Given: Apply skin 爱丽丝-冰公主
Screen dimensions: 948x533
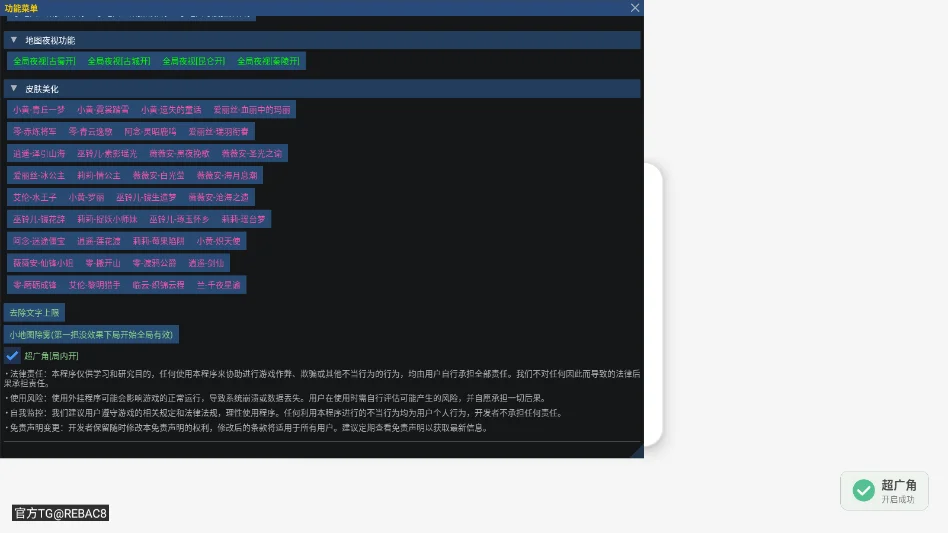Looking at the screenshot, I should tap(39, 175).
